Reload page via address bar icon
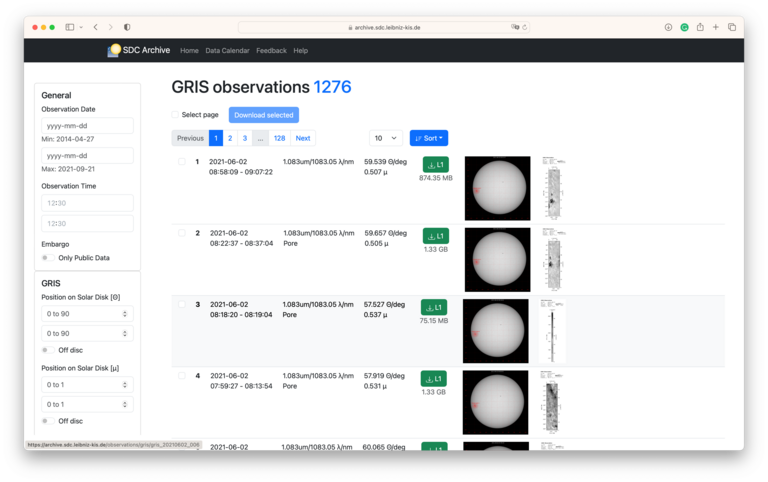 point(525,27)
